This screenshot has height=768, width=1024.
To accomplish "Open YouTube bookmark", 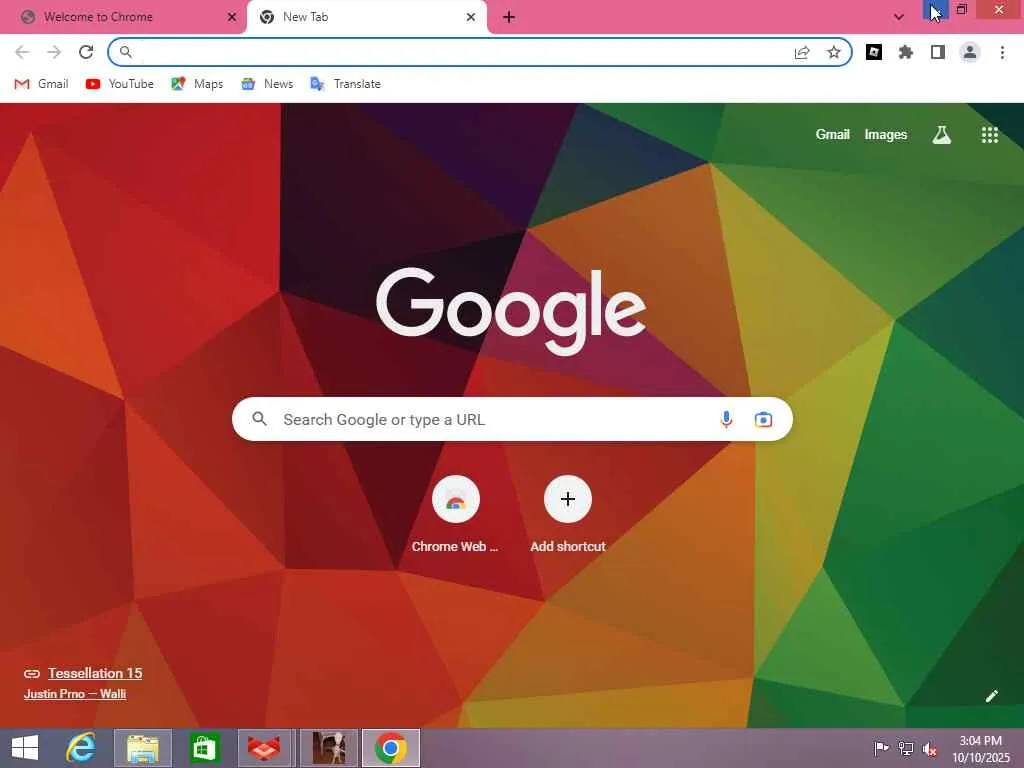I will 120,84.
